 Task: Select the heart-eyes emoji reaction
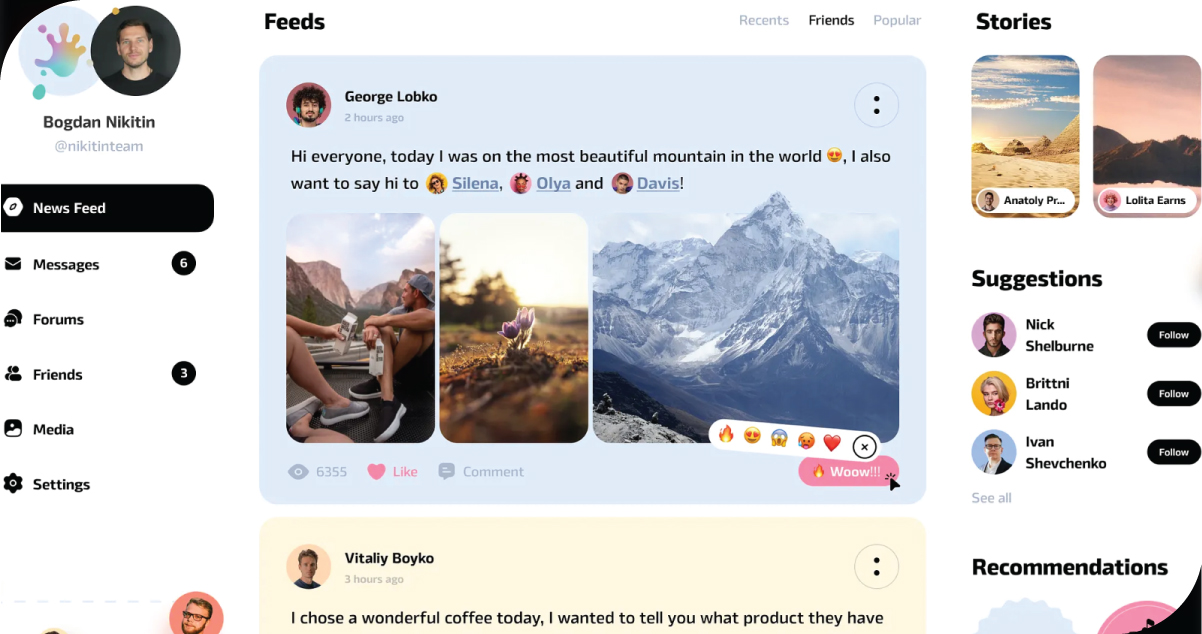(x=753, y=438)
